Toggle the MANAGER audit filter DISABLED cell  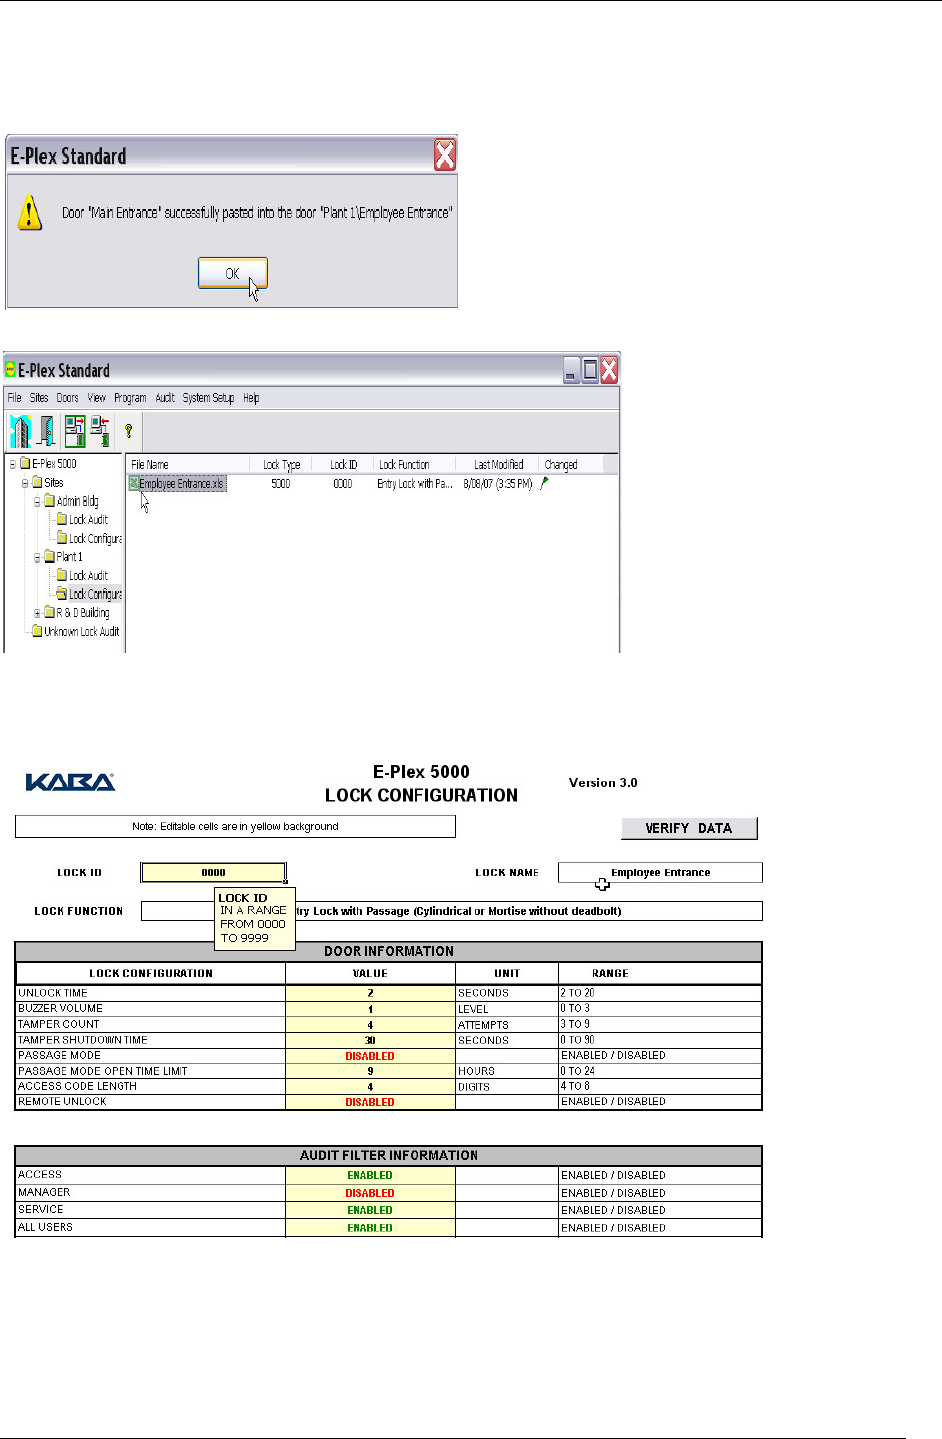[x=370, y=1193]
